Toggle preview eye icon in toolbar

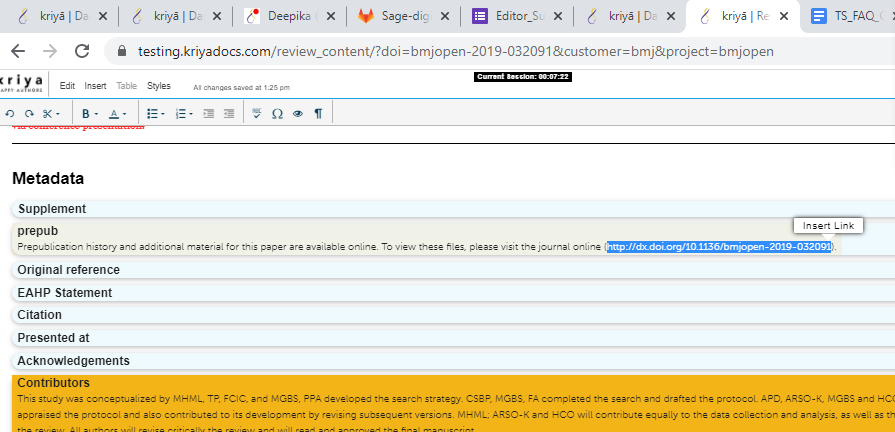coord(297,114)
